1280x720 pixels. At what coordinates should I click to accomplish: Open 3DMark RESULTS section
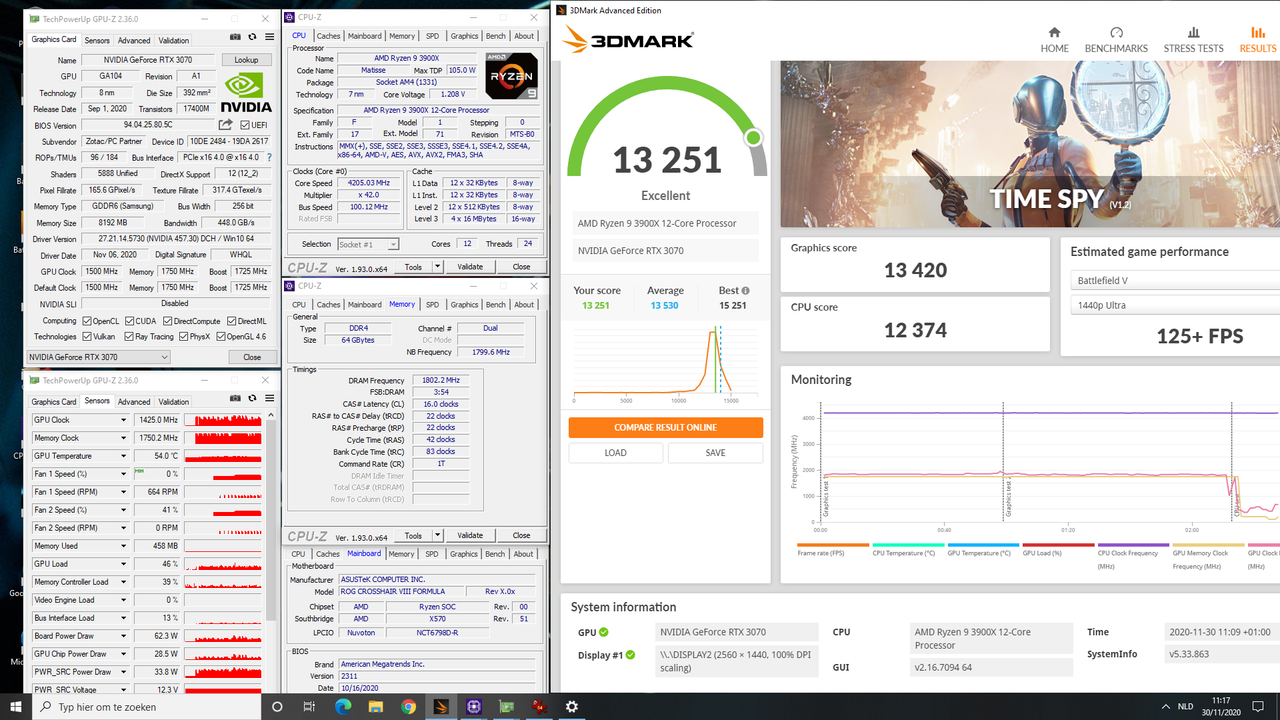[1258, 40]
